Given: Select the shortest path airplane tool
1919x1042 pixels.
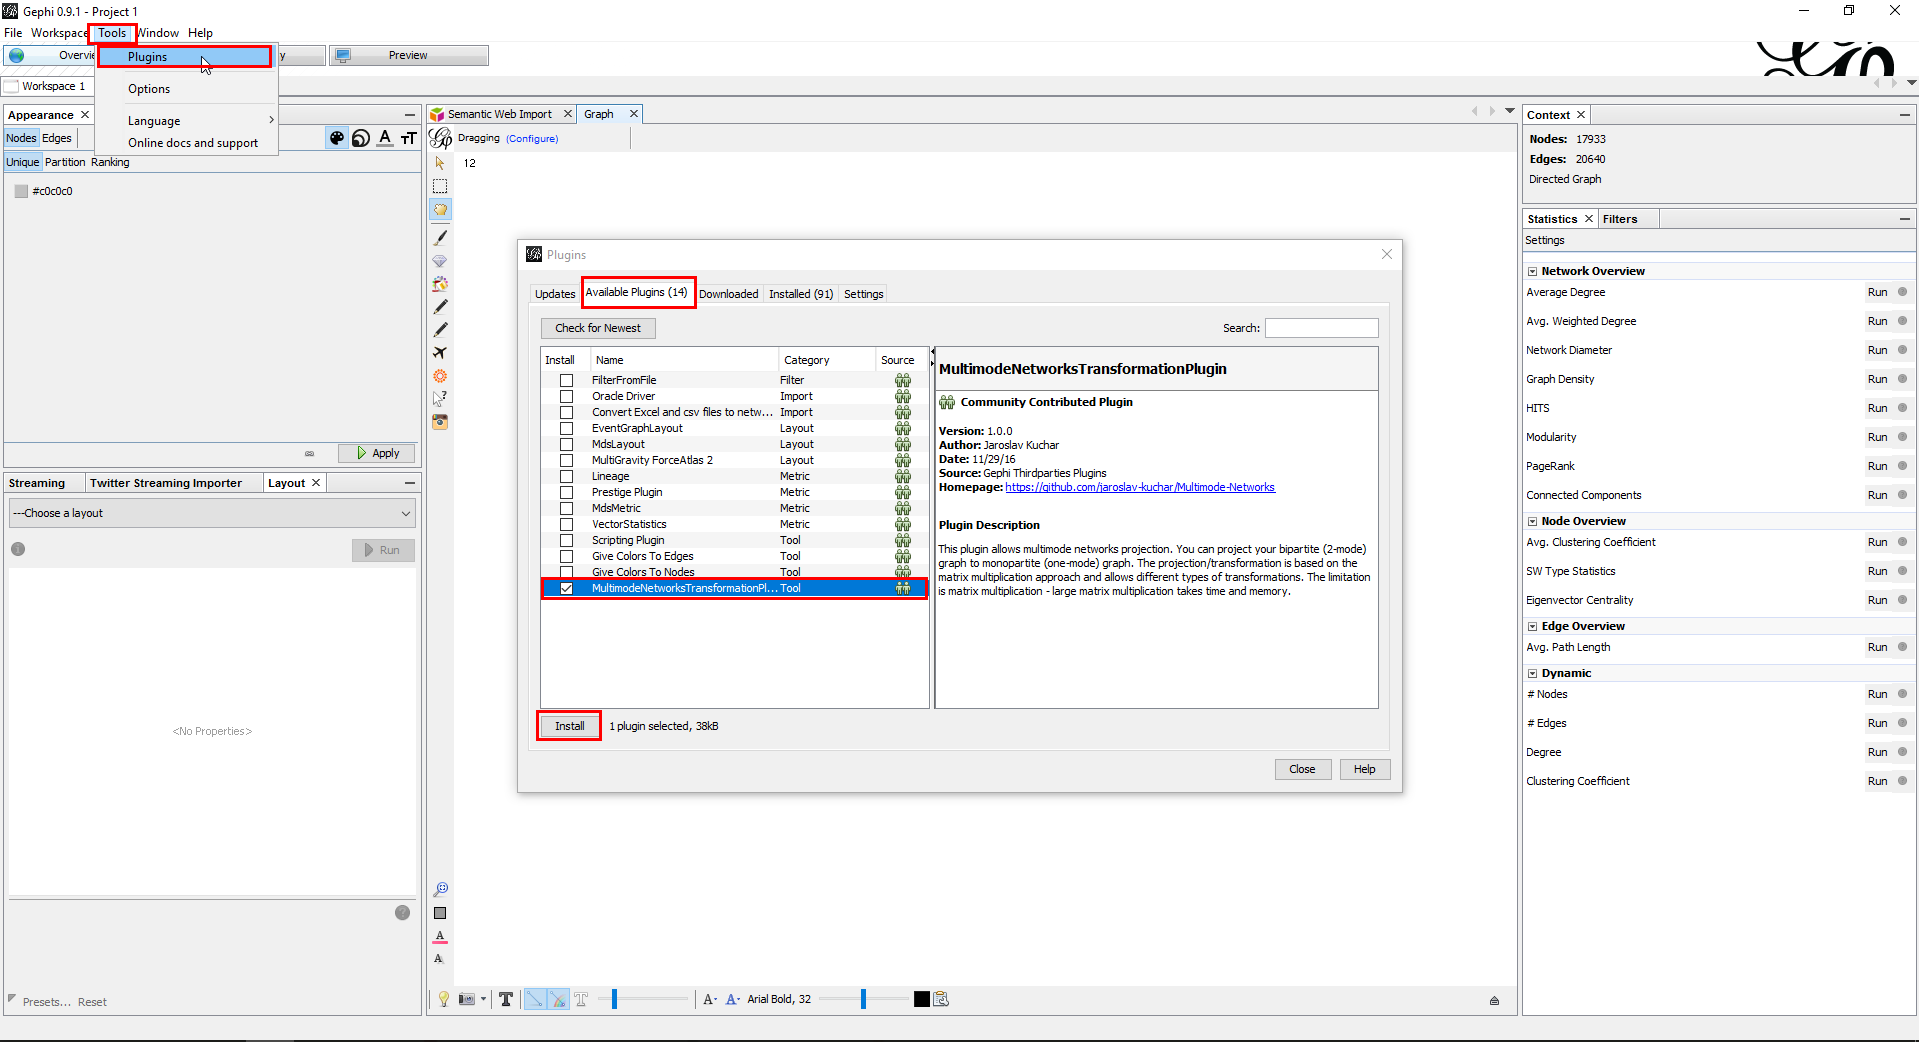Looking at the screenshot, I should [440, 352].
